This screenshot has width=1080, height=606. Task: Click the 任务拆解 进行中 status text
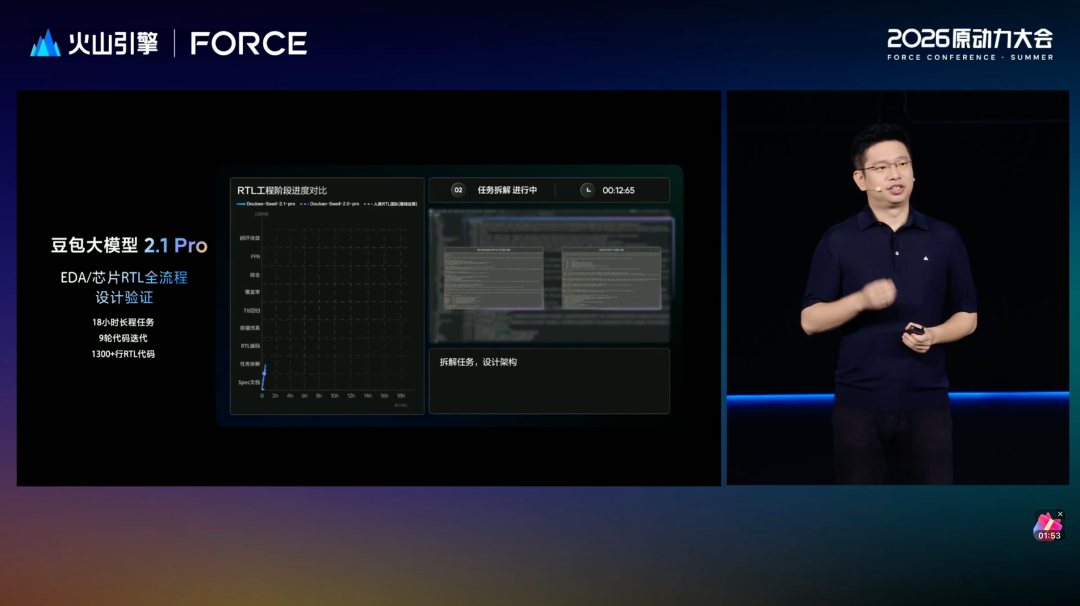pos(508,190)
